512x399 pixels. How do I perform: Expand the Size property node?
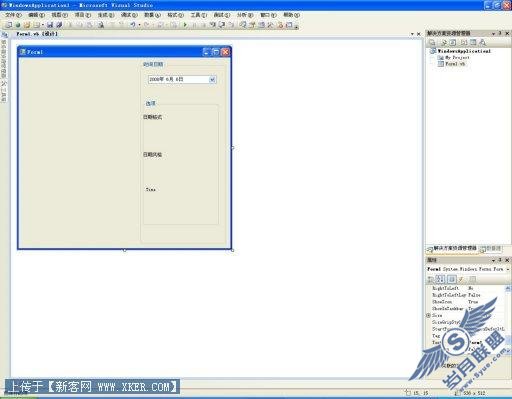pyautogui.click(x=429, y=315)
